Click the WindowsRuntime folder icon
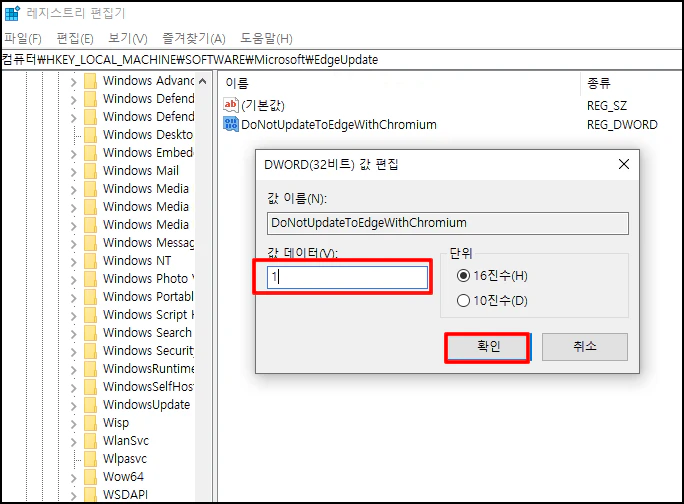The height and width of the screenshot is (504, 684). (90, 369)
